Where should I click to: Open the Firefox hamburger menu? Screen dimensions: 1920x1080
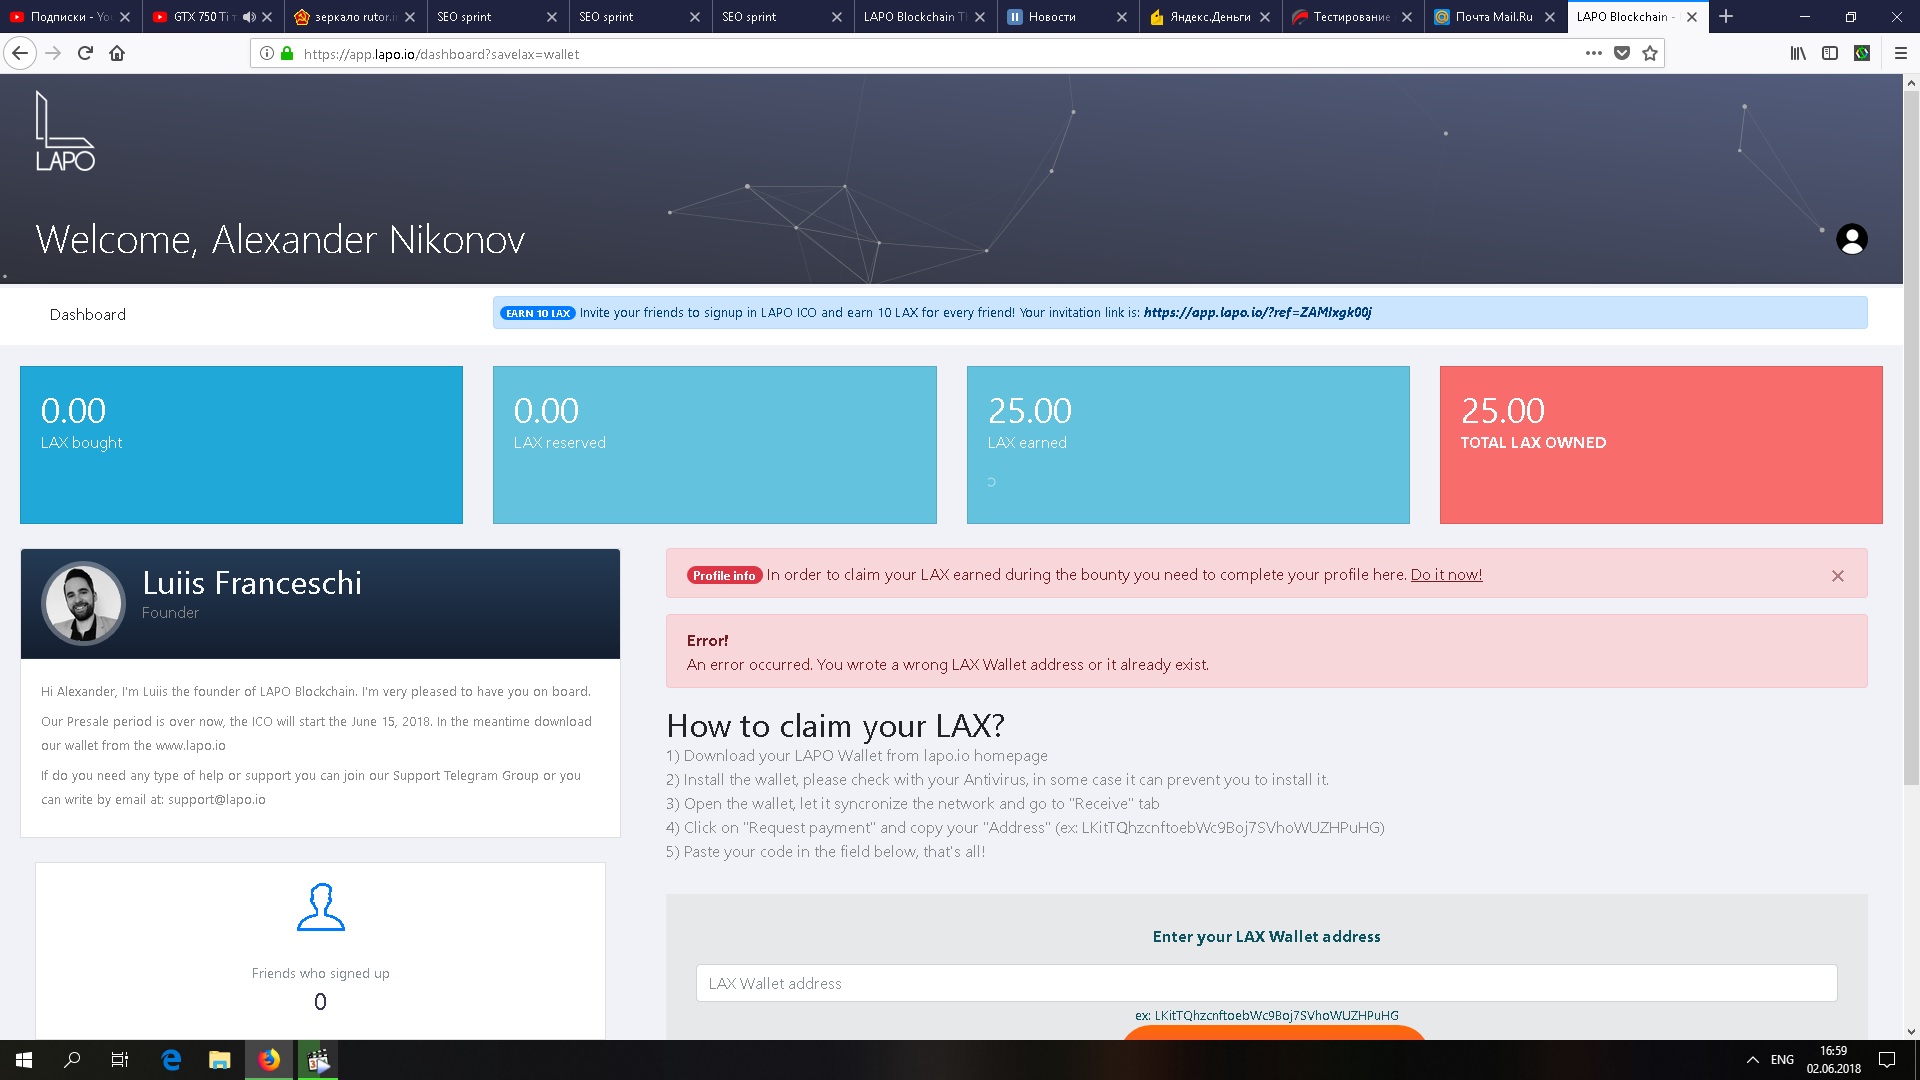click(x=1901, y=53)
